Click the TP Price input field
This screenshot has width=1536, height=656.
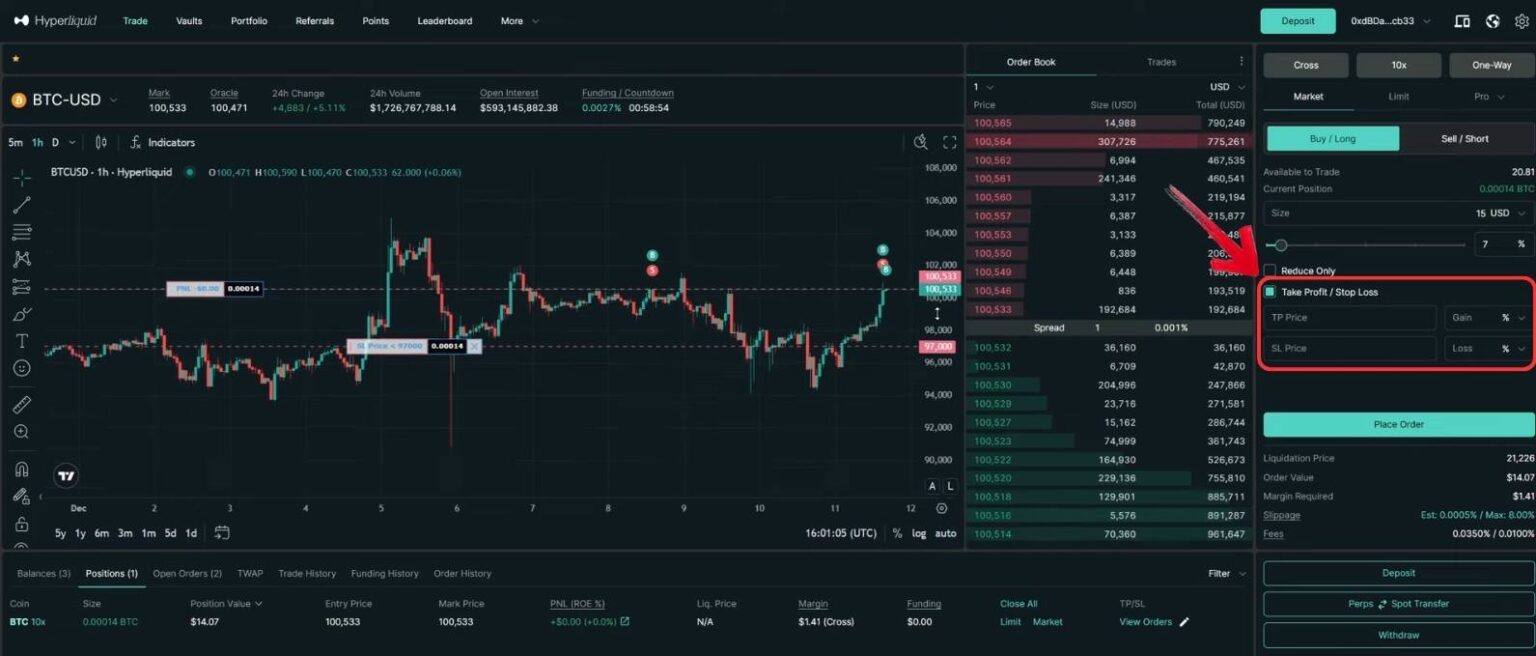1348,317
